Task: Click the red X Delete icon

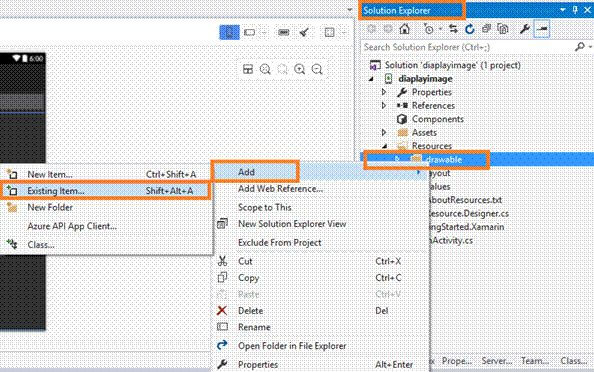Action: point(222,311)
